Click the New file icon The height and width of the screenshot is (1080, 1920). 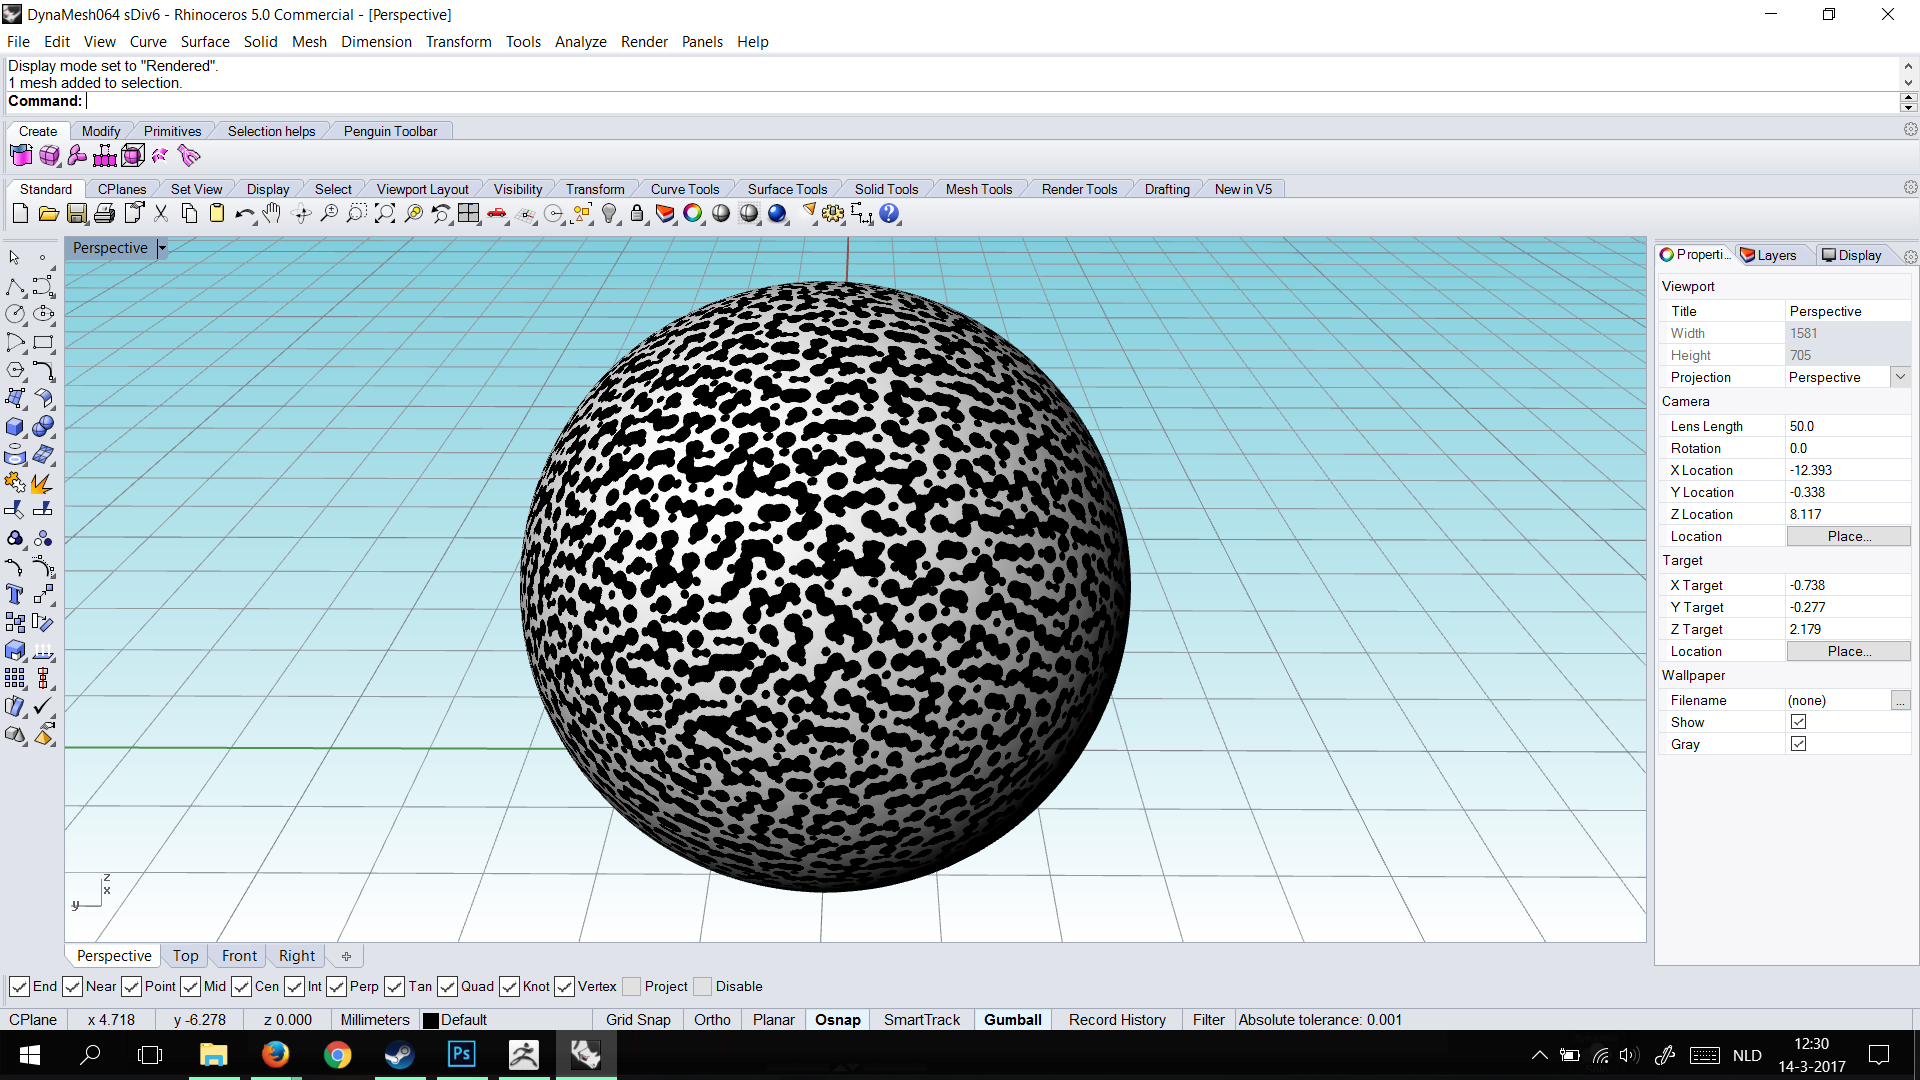coord(20,213)
